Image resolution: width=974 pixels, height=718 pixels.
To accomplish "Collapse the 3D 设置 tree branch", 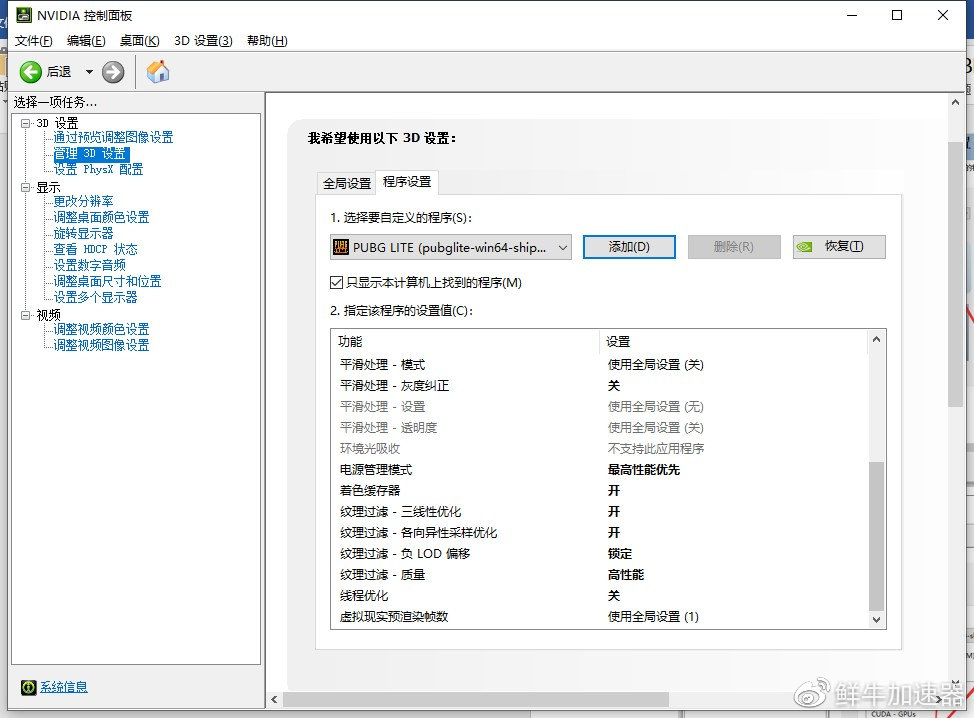I will click(x=26, y=122).
